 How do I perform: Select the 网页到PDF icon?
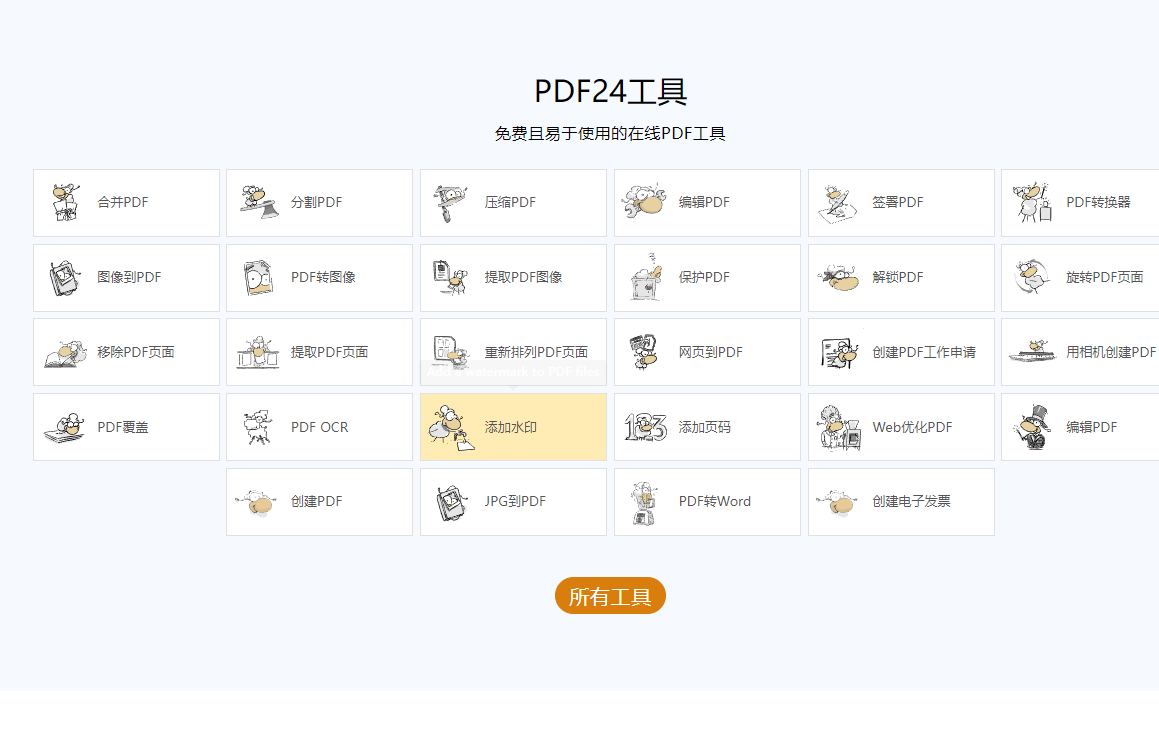[x=644, y=352]
